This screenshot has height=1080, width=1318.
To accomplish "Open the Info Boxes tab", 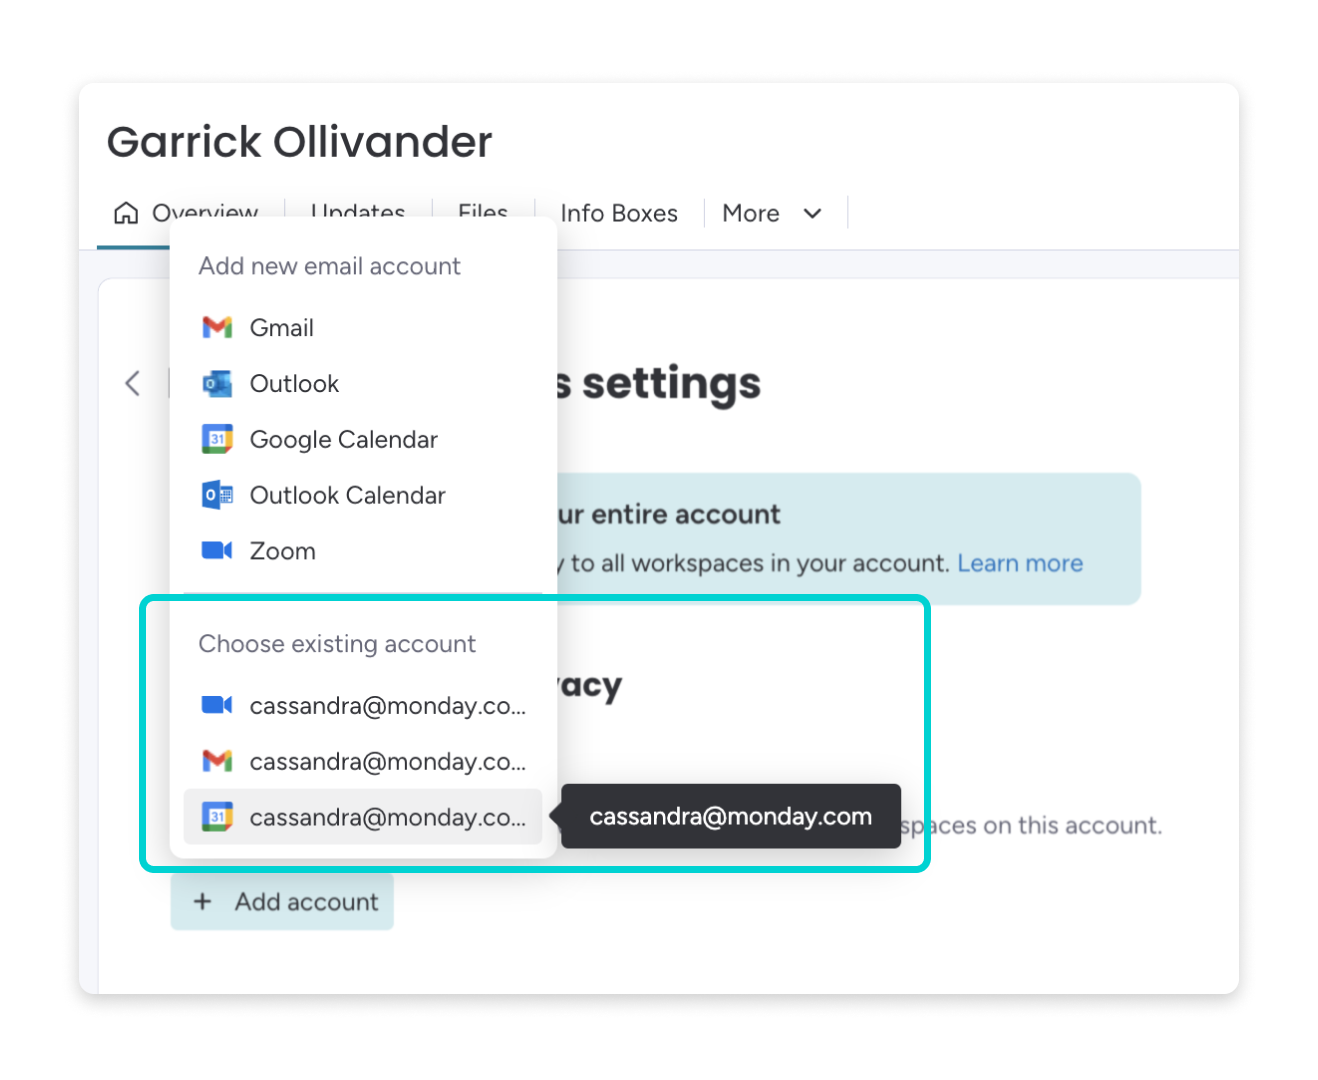I will click(619, 213).
